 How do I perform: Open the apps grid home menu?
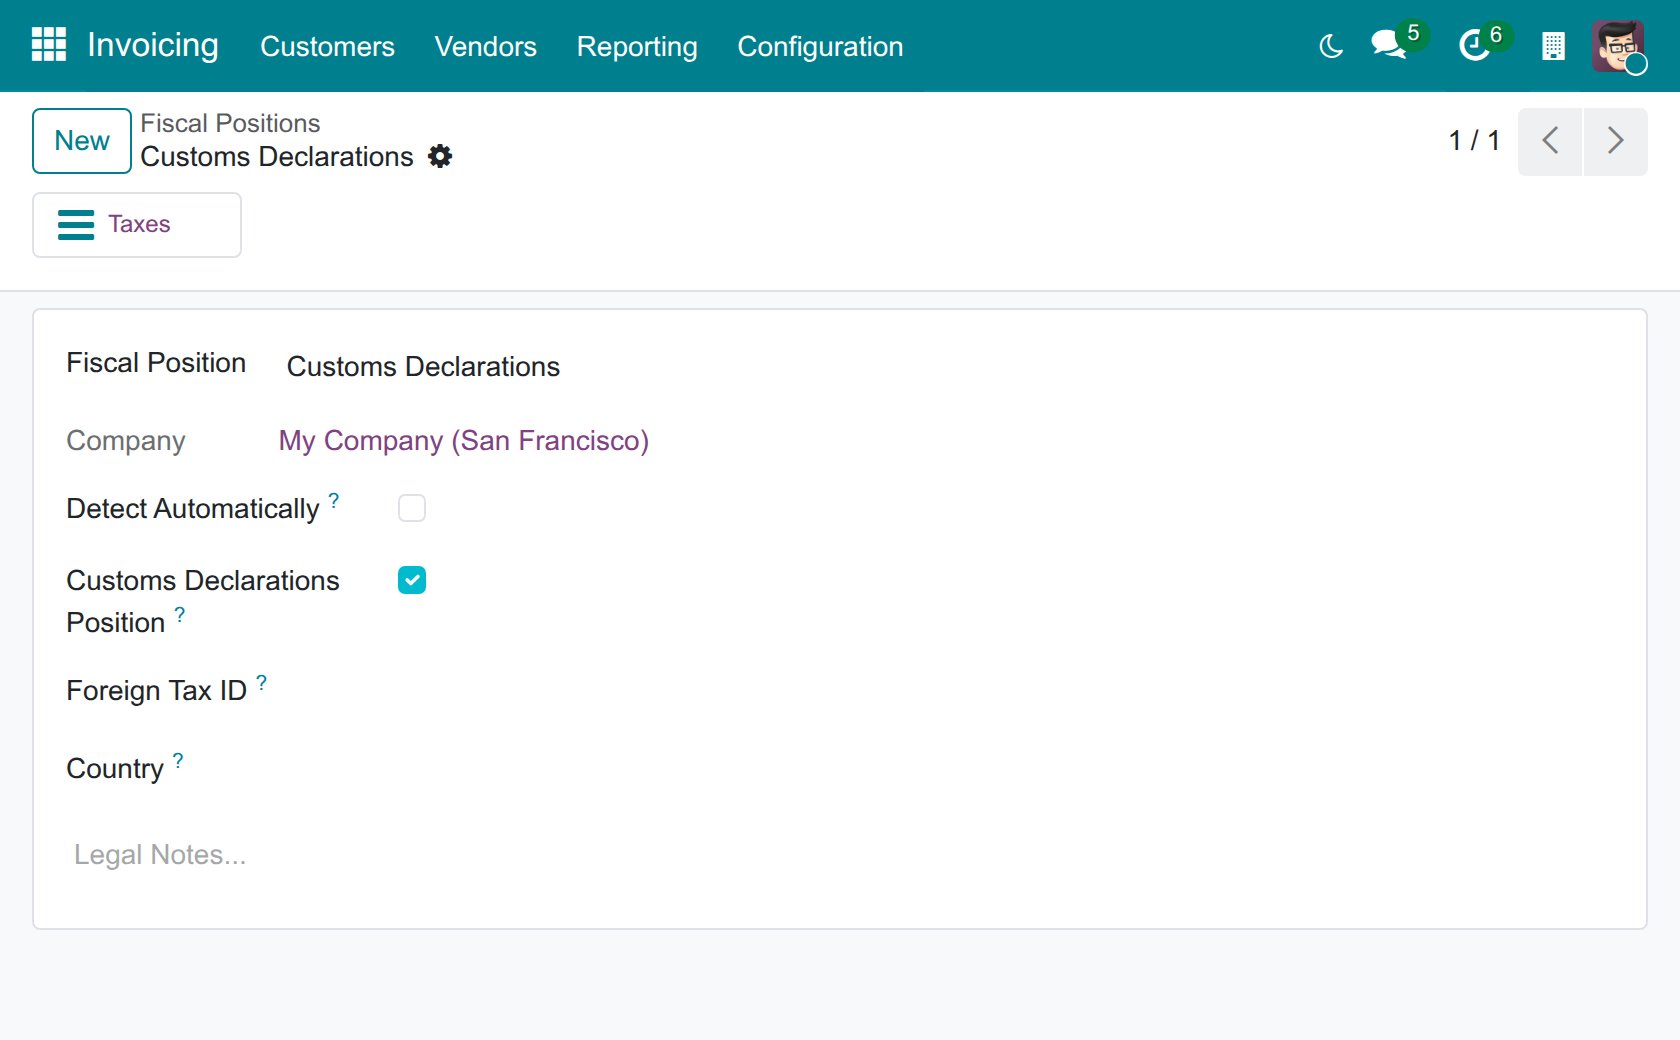[49, 45]
